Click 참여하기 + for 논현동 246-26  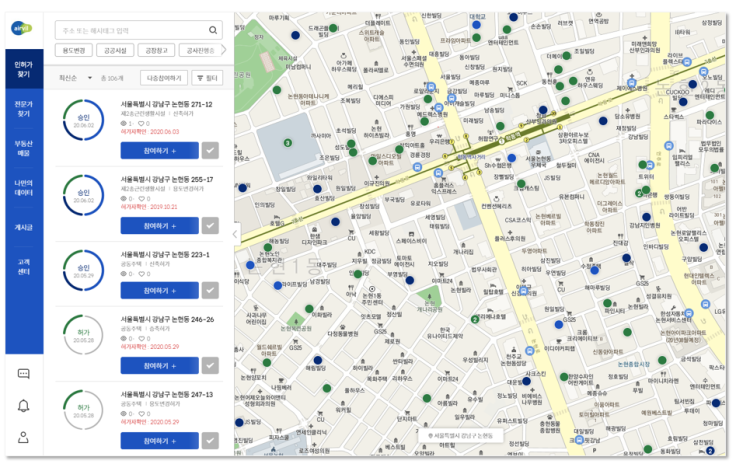[160, 365]
